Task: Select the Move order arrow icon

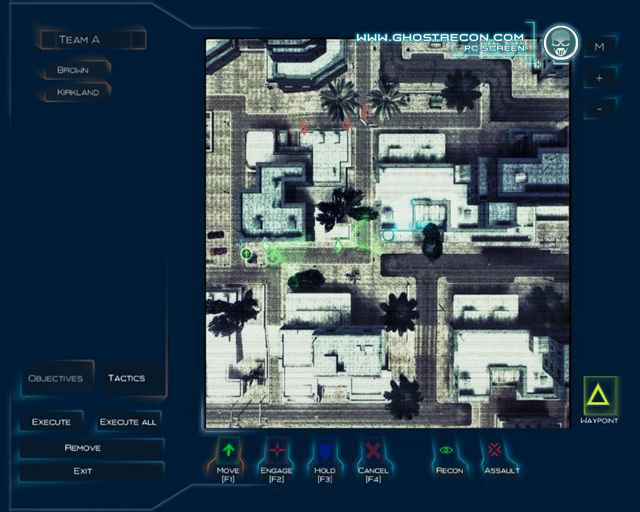Action: click(228, 450)
